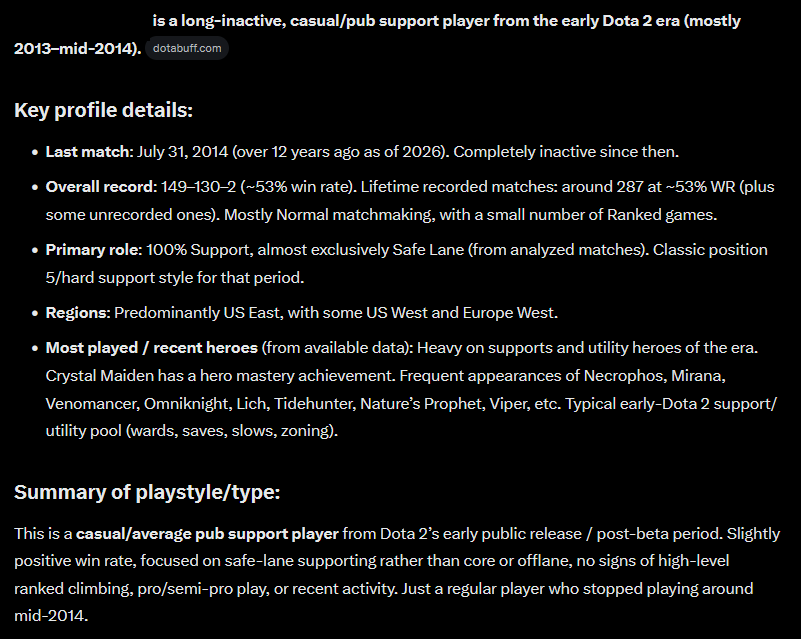801x639 pixels.
Task: Click the bullet dot before "Primary role"
Action: point(35,250)
